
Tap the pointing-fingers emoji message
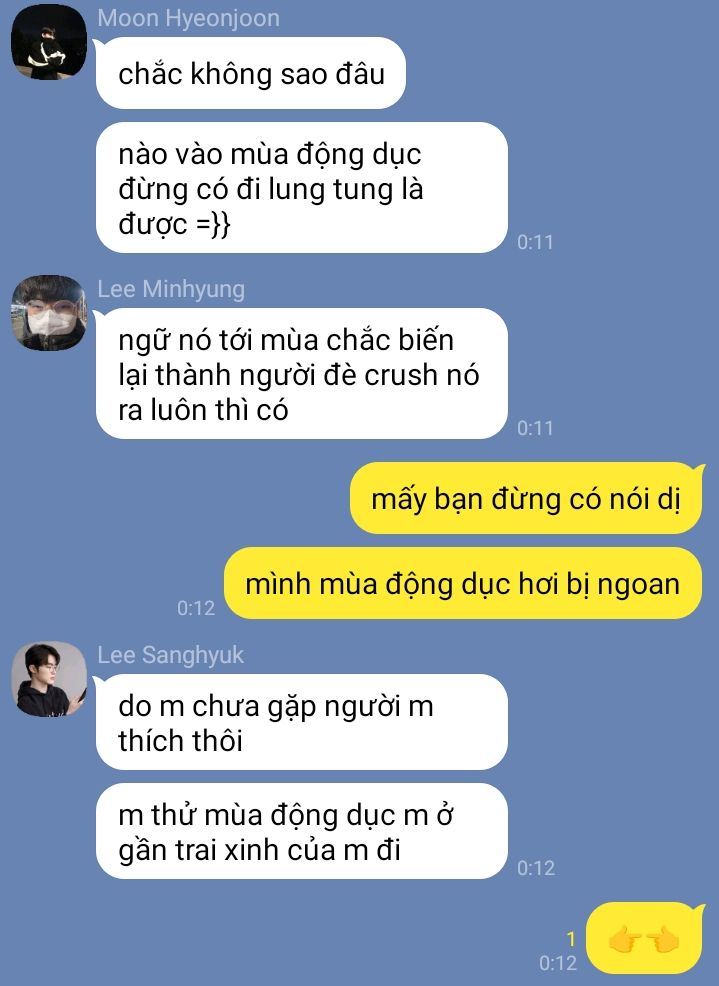coord(644,938)
